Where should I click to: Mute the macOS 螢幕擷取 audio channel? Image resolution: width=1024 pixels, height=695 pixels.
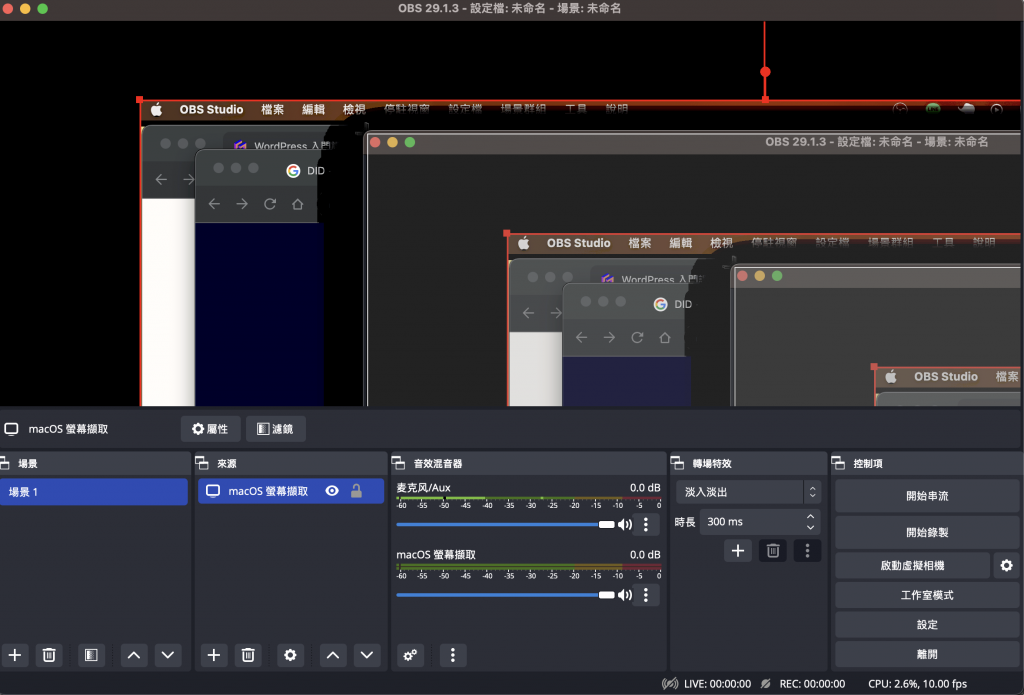click(x=625, y=594)
